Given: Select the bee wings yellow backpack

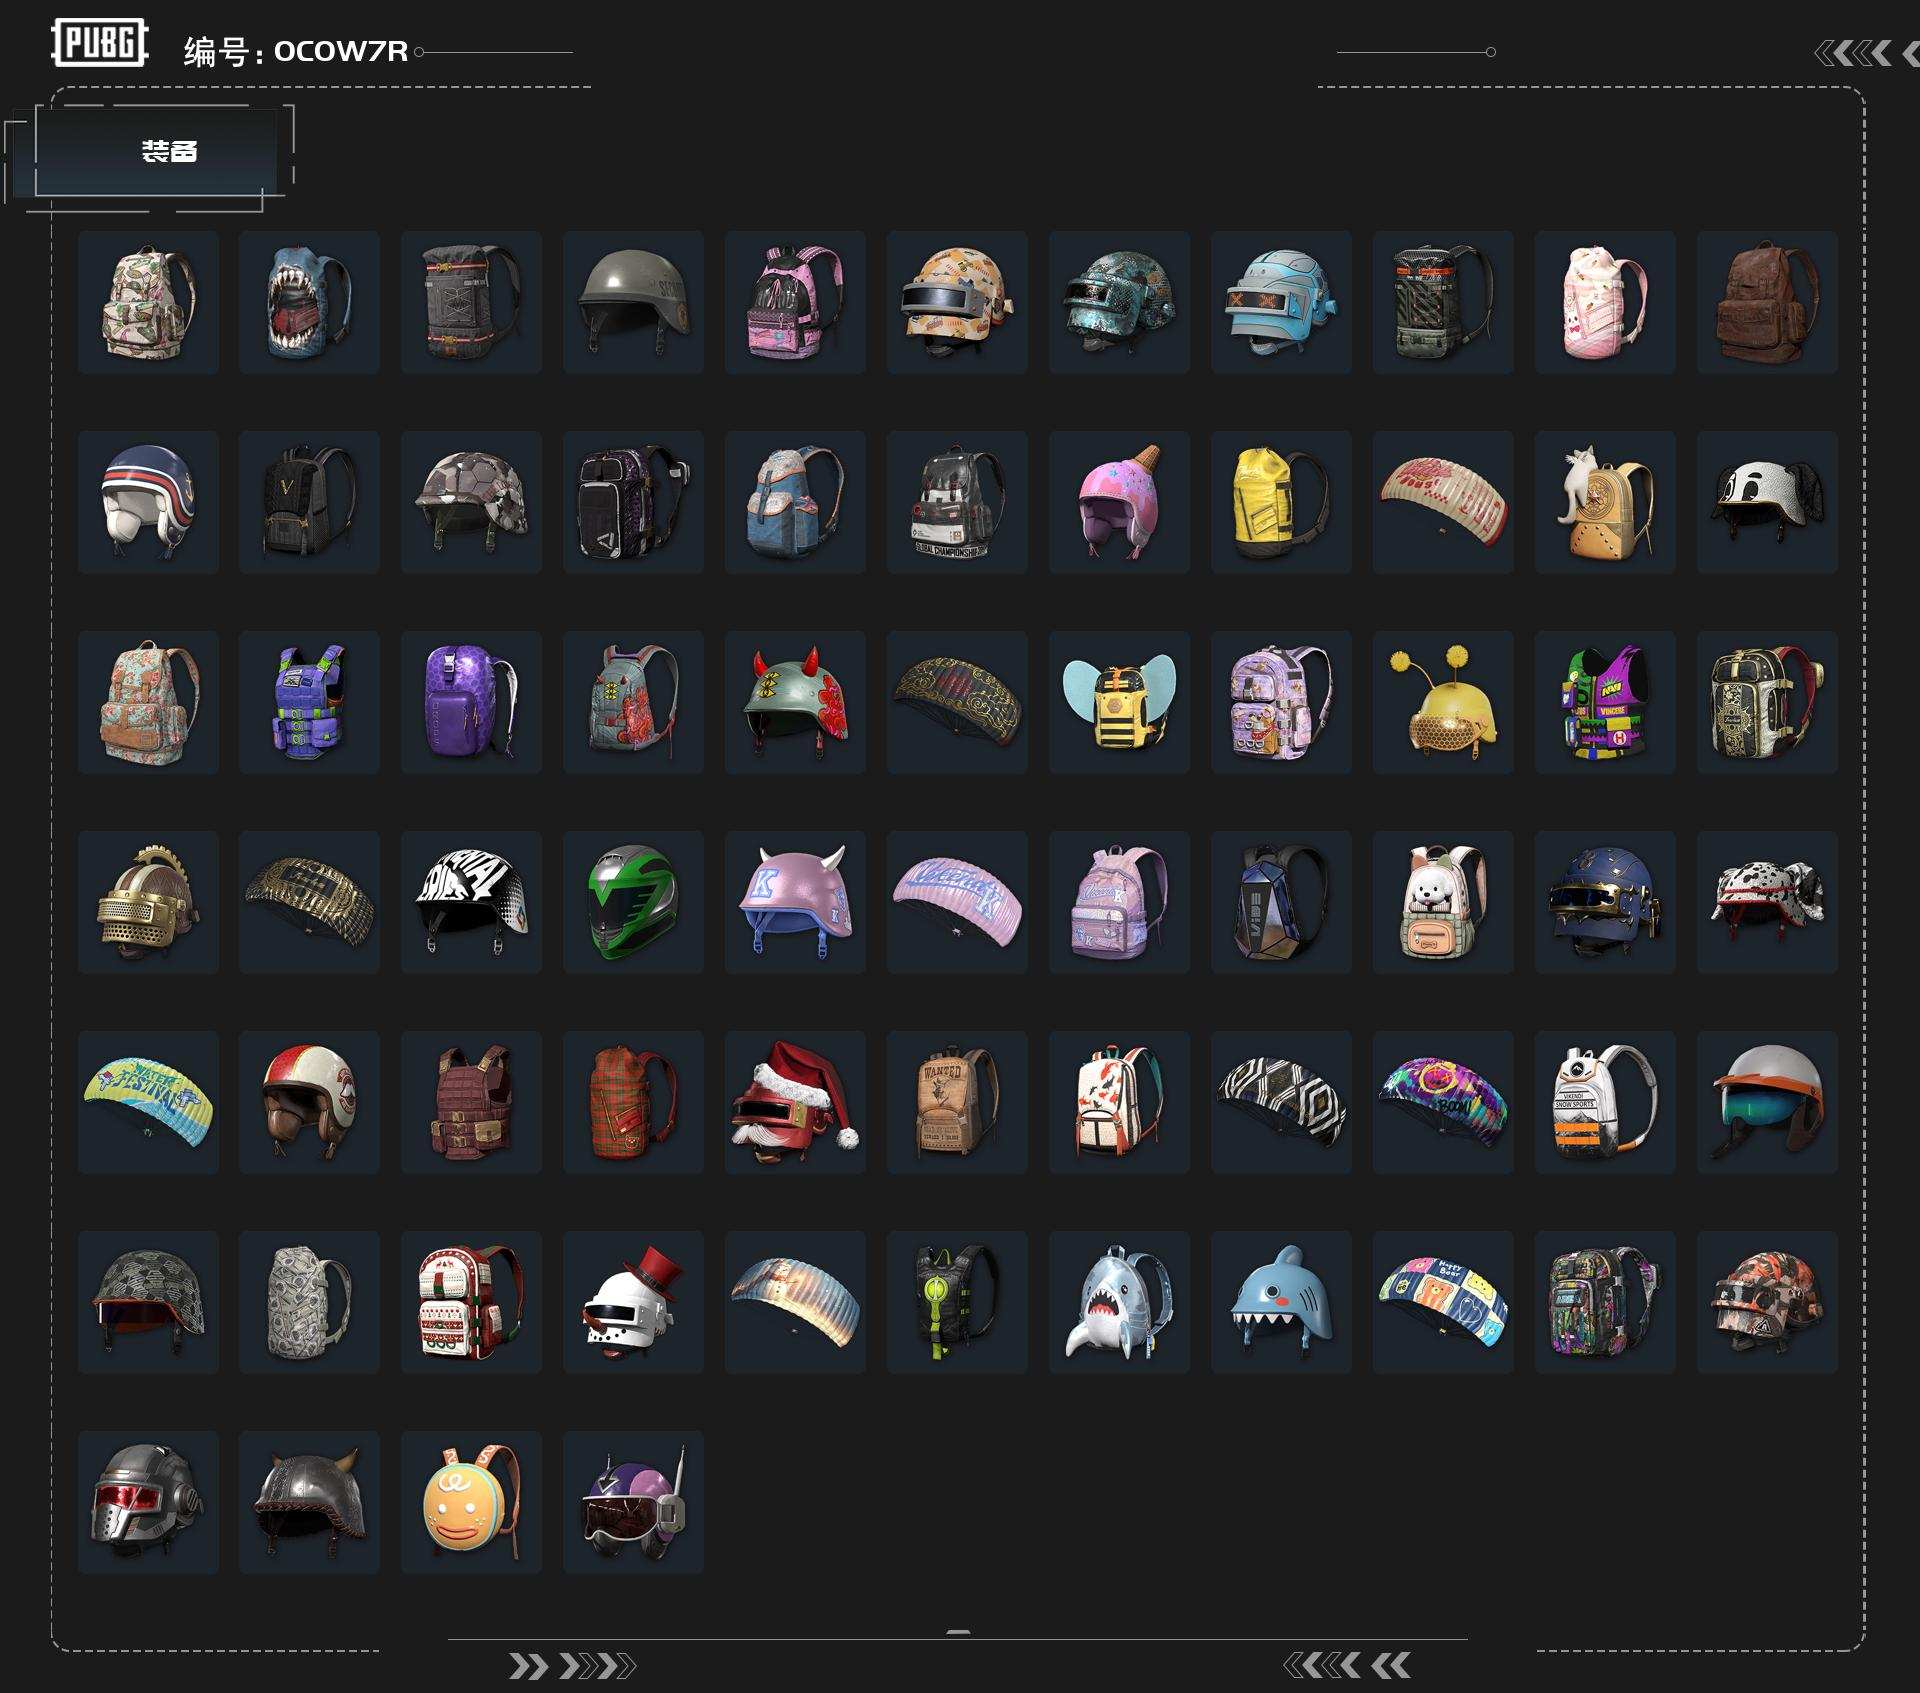Looking at the screenshot, I should [x=1119, y=702].
